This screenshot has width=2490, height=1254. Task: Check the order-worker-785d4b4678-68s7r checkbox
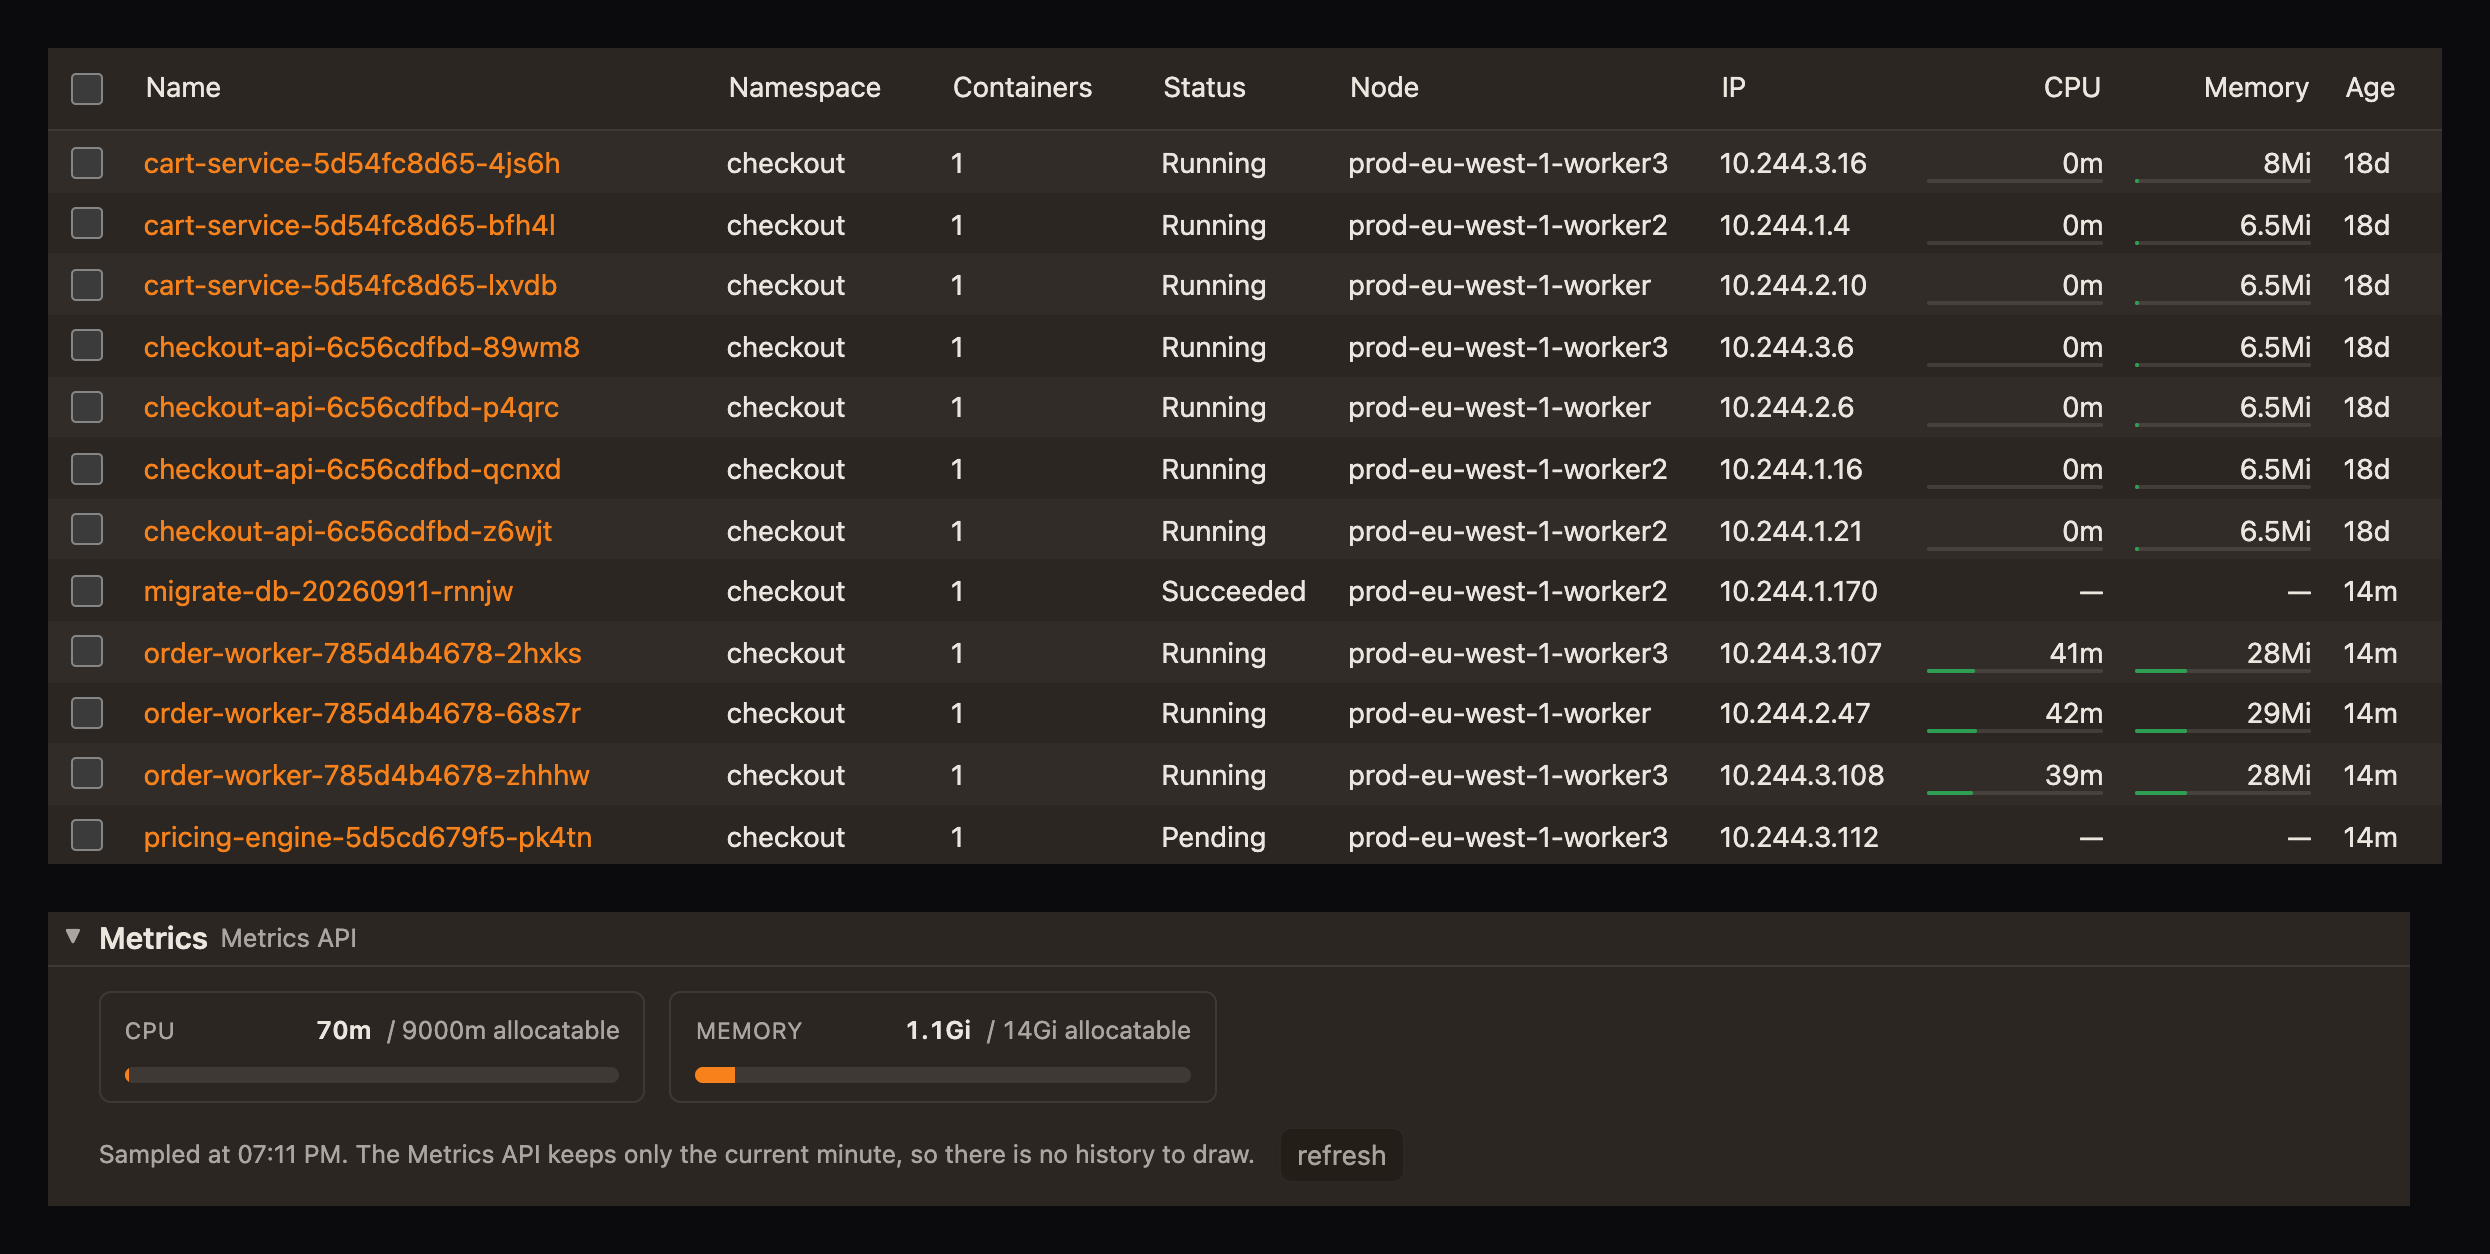pos(87,713)
